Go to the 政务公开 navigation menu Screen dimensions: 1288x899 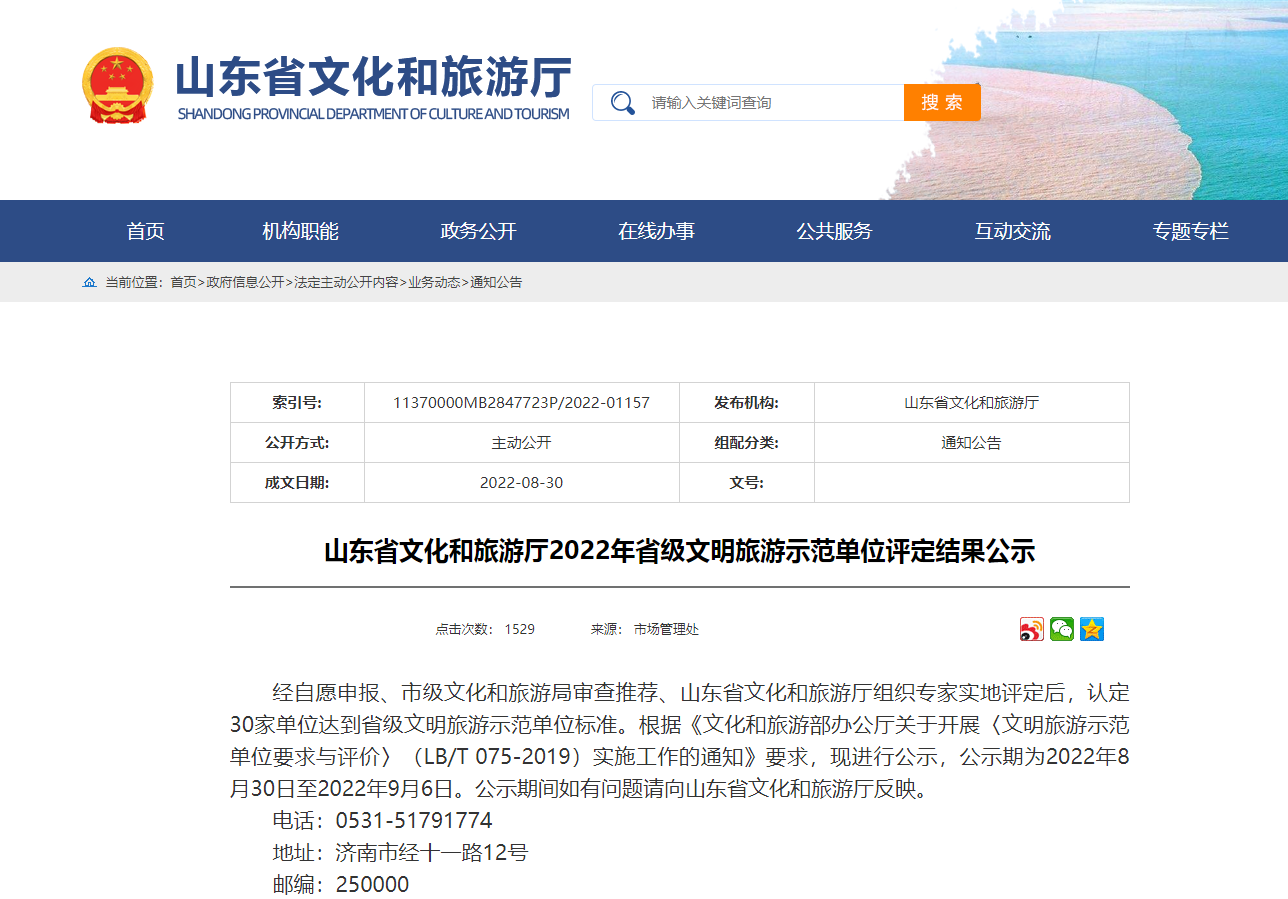click(478, 231)
